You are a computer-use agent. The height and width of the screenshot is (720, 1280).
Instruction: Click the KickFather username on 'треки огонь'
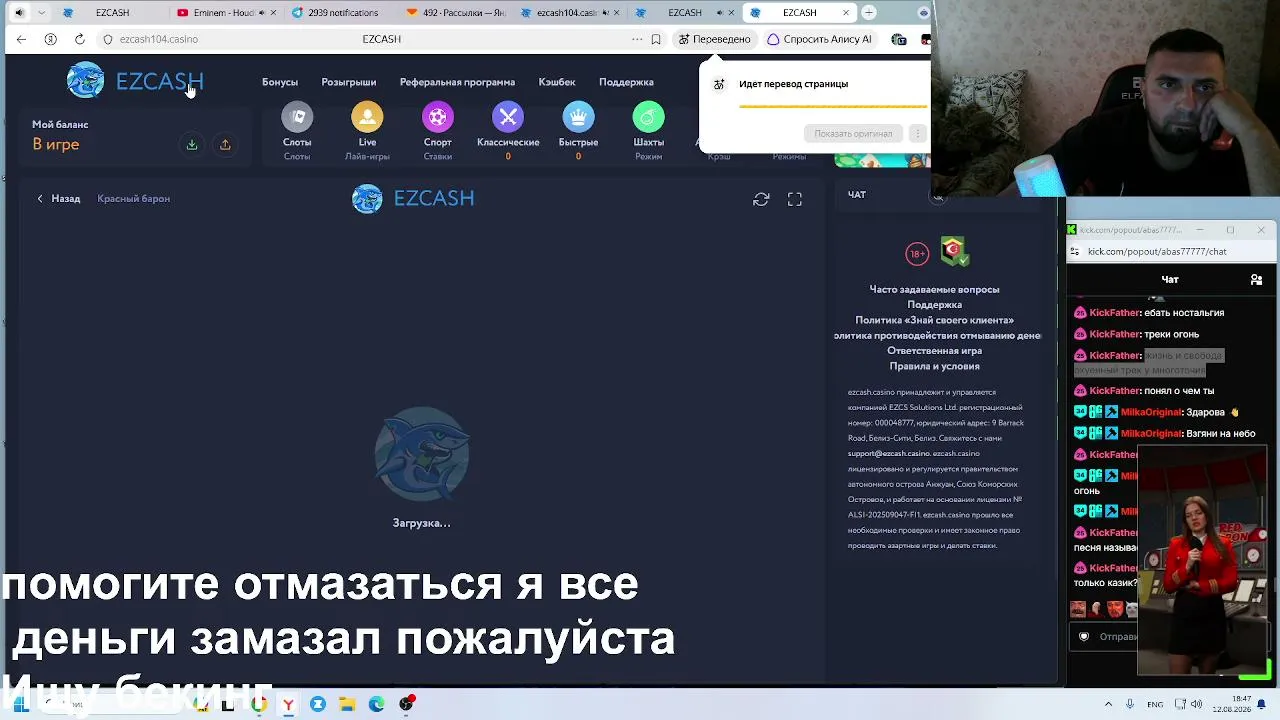point(1115,335)
